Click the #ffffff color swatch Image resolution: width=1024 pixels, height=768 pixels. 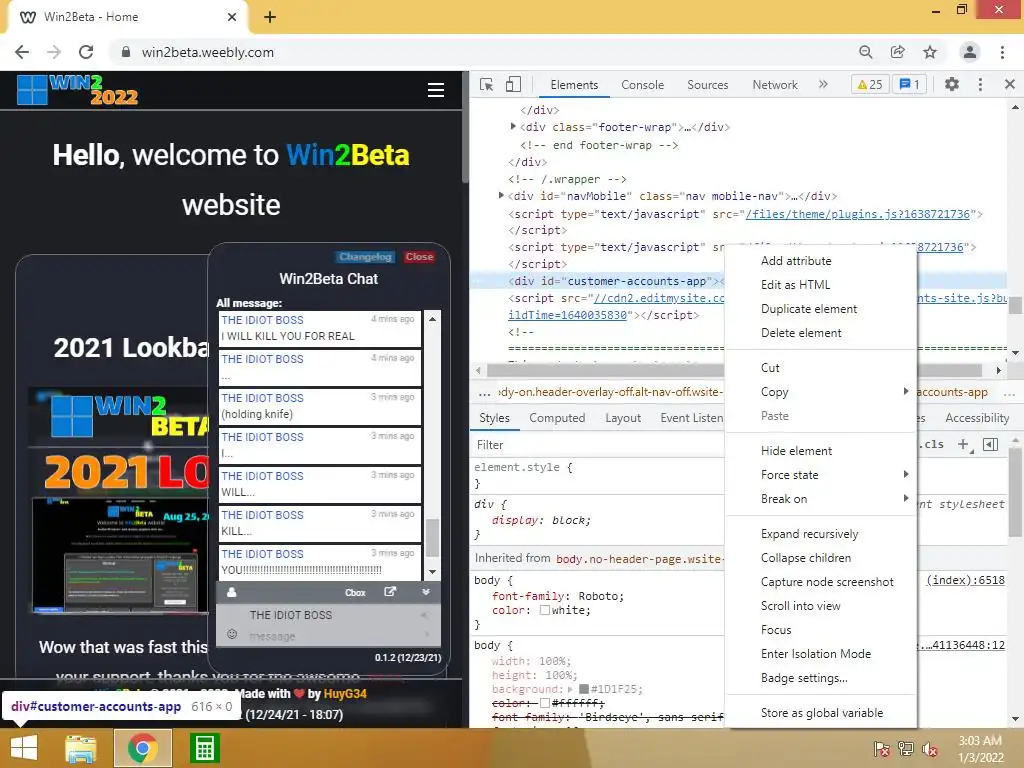coord(545,703)
